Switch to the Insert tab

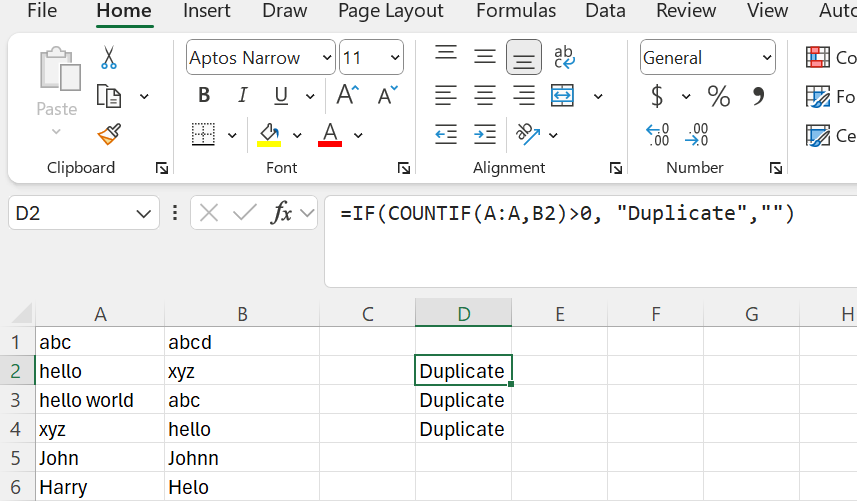207,10
